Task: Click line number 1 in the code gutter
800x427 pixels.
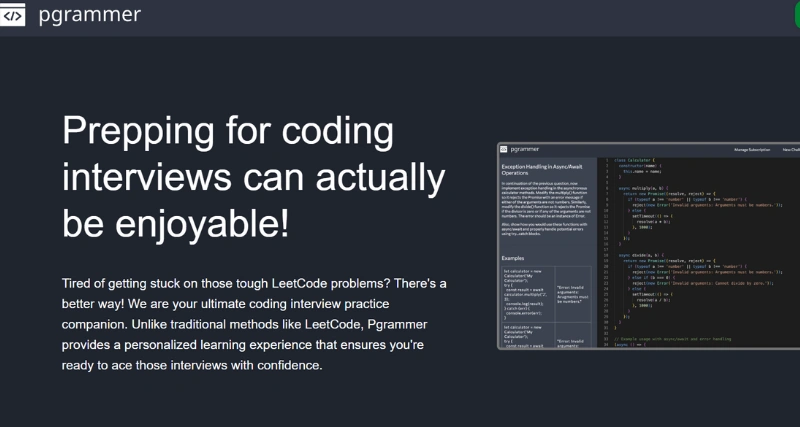Action: (x=607, y=160)
